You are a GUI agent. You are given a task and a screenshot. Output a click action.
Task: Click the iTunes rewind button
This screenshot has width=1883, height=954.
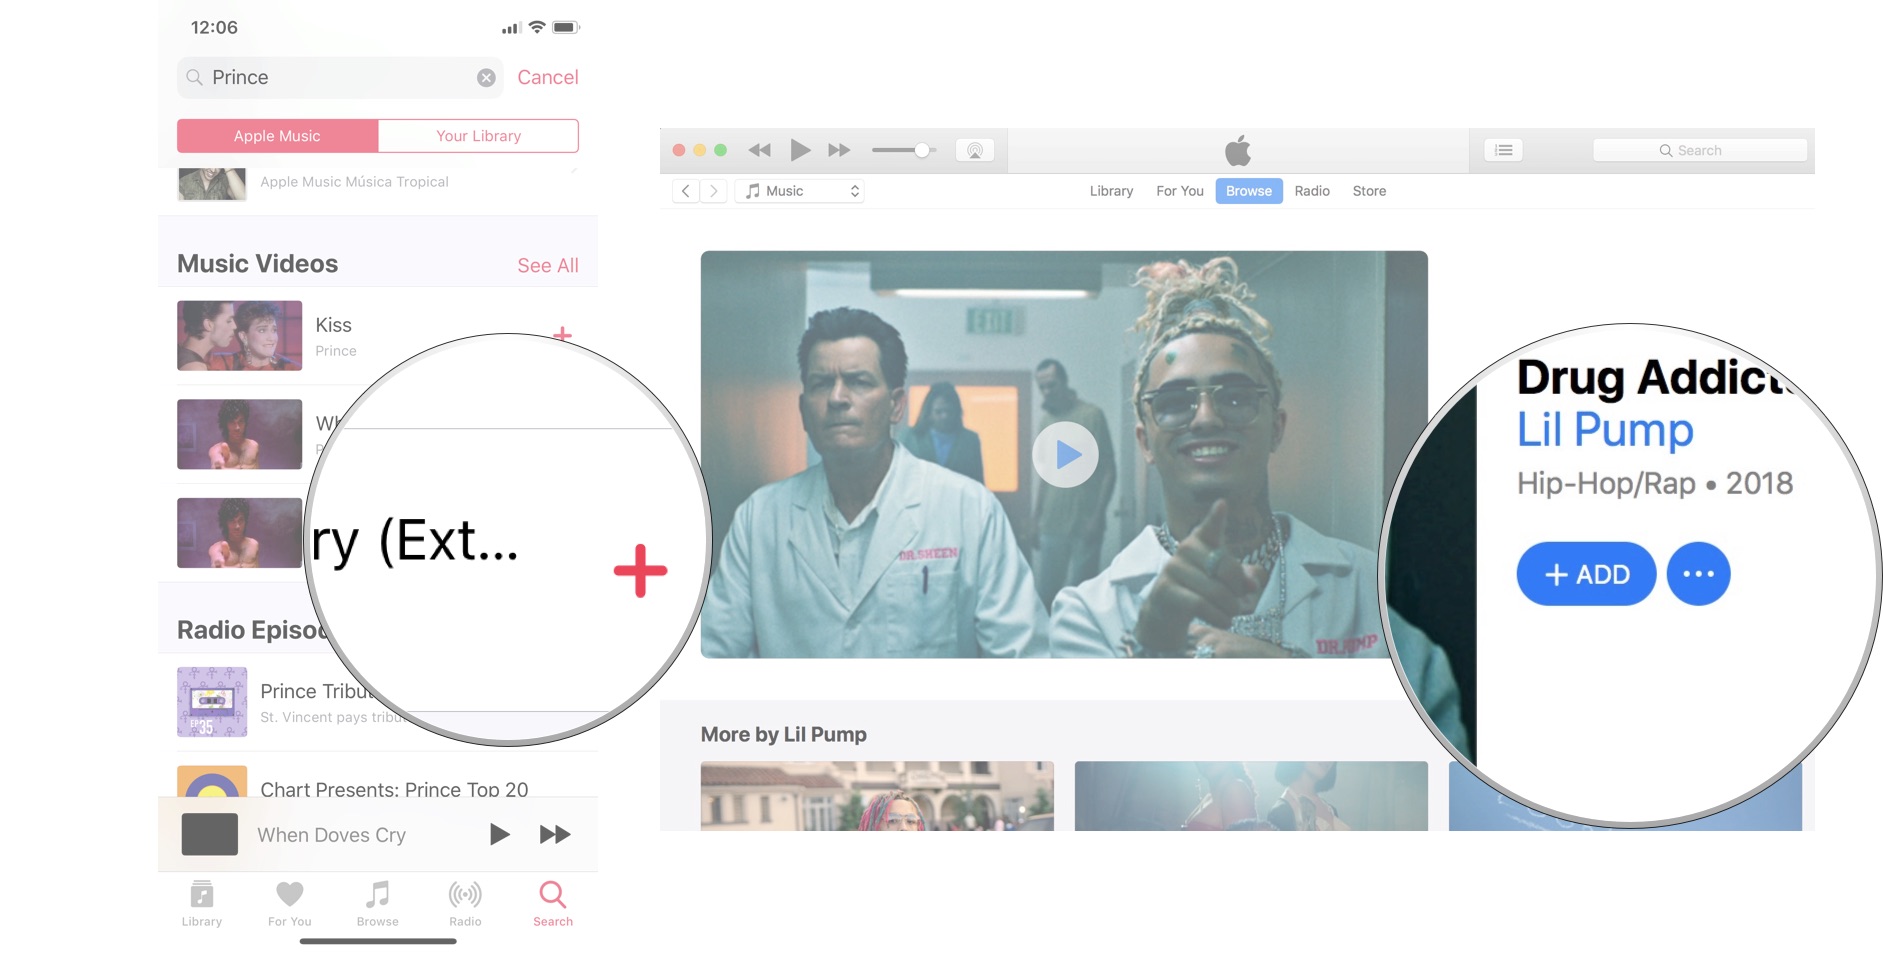pos(760,150)
